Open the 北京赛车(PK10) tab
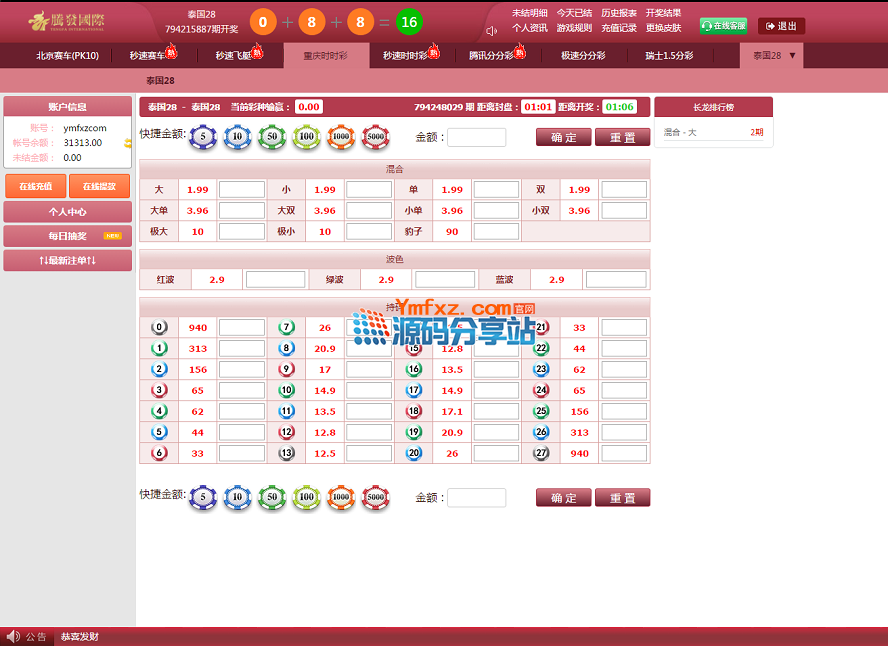This screenshot has width=888, height=646. tap(67, 56)
